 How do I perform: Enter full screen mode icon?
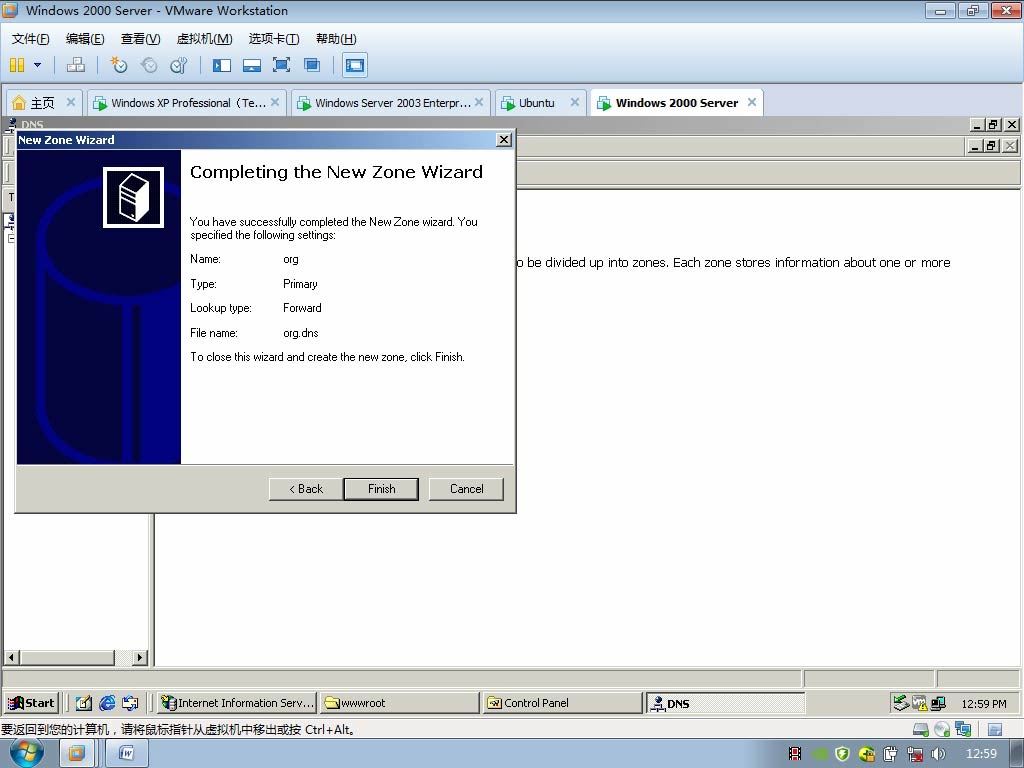coord(281,65)
